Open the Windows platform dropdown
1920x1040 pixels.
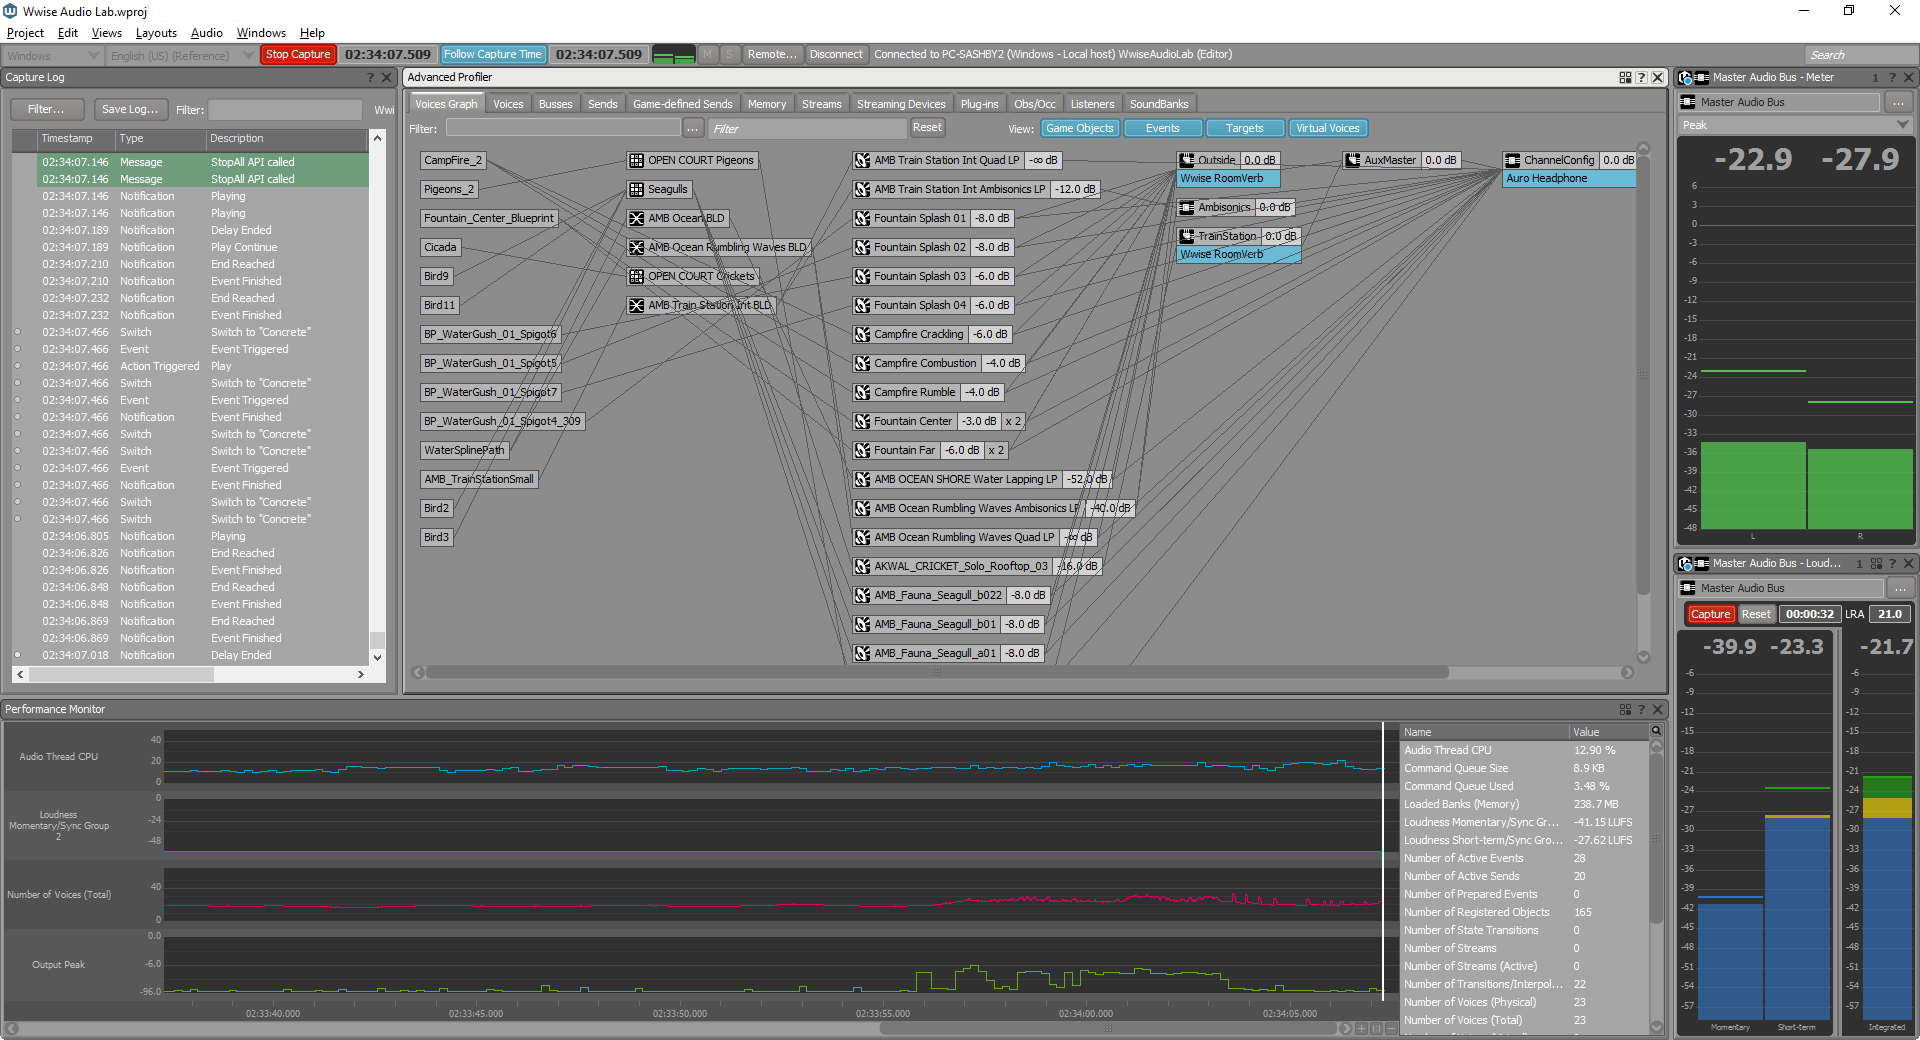click(51, 55)
